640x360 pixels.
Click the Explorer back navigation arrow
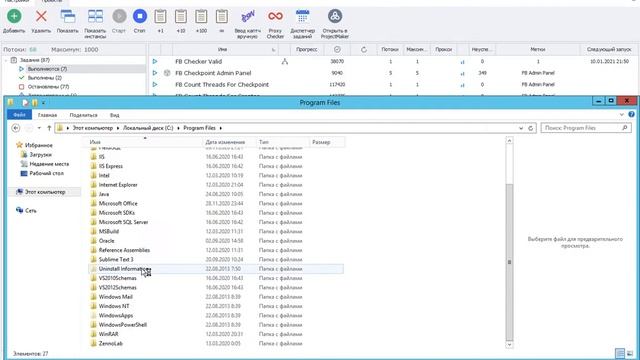point(16,128)
